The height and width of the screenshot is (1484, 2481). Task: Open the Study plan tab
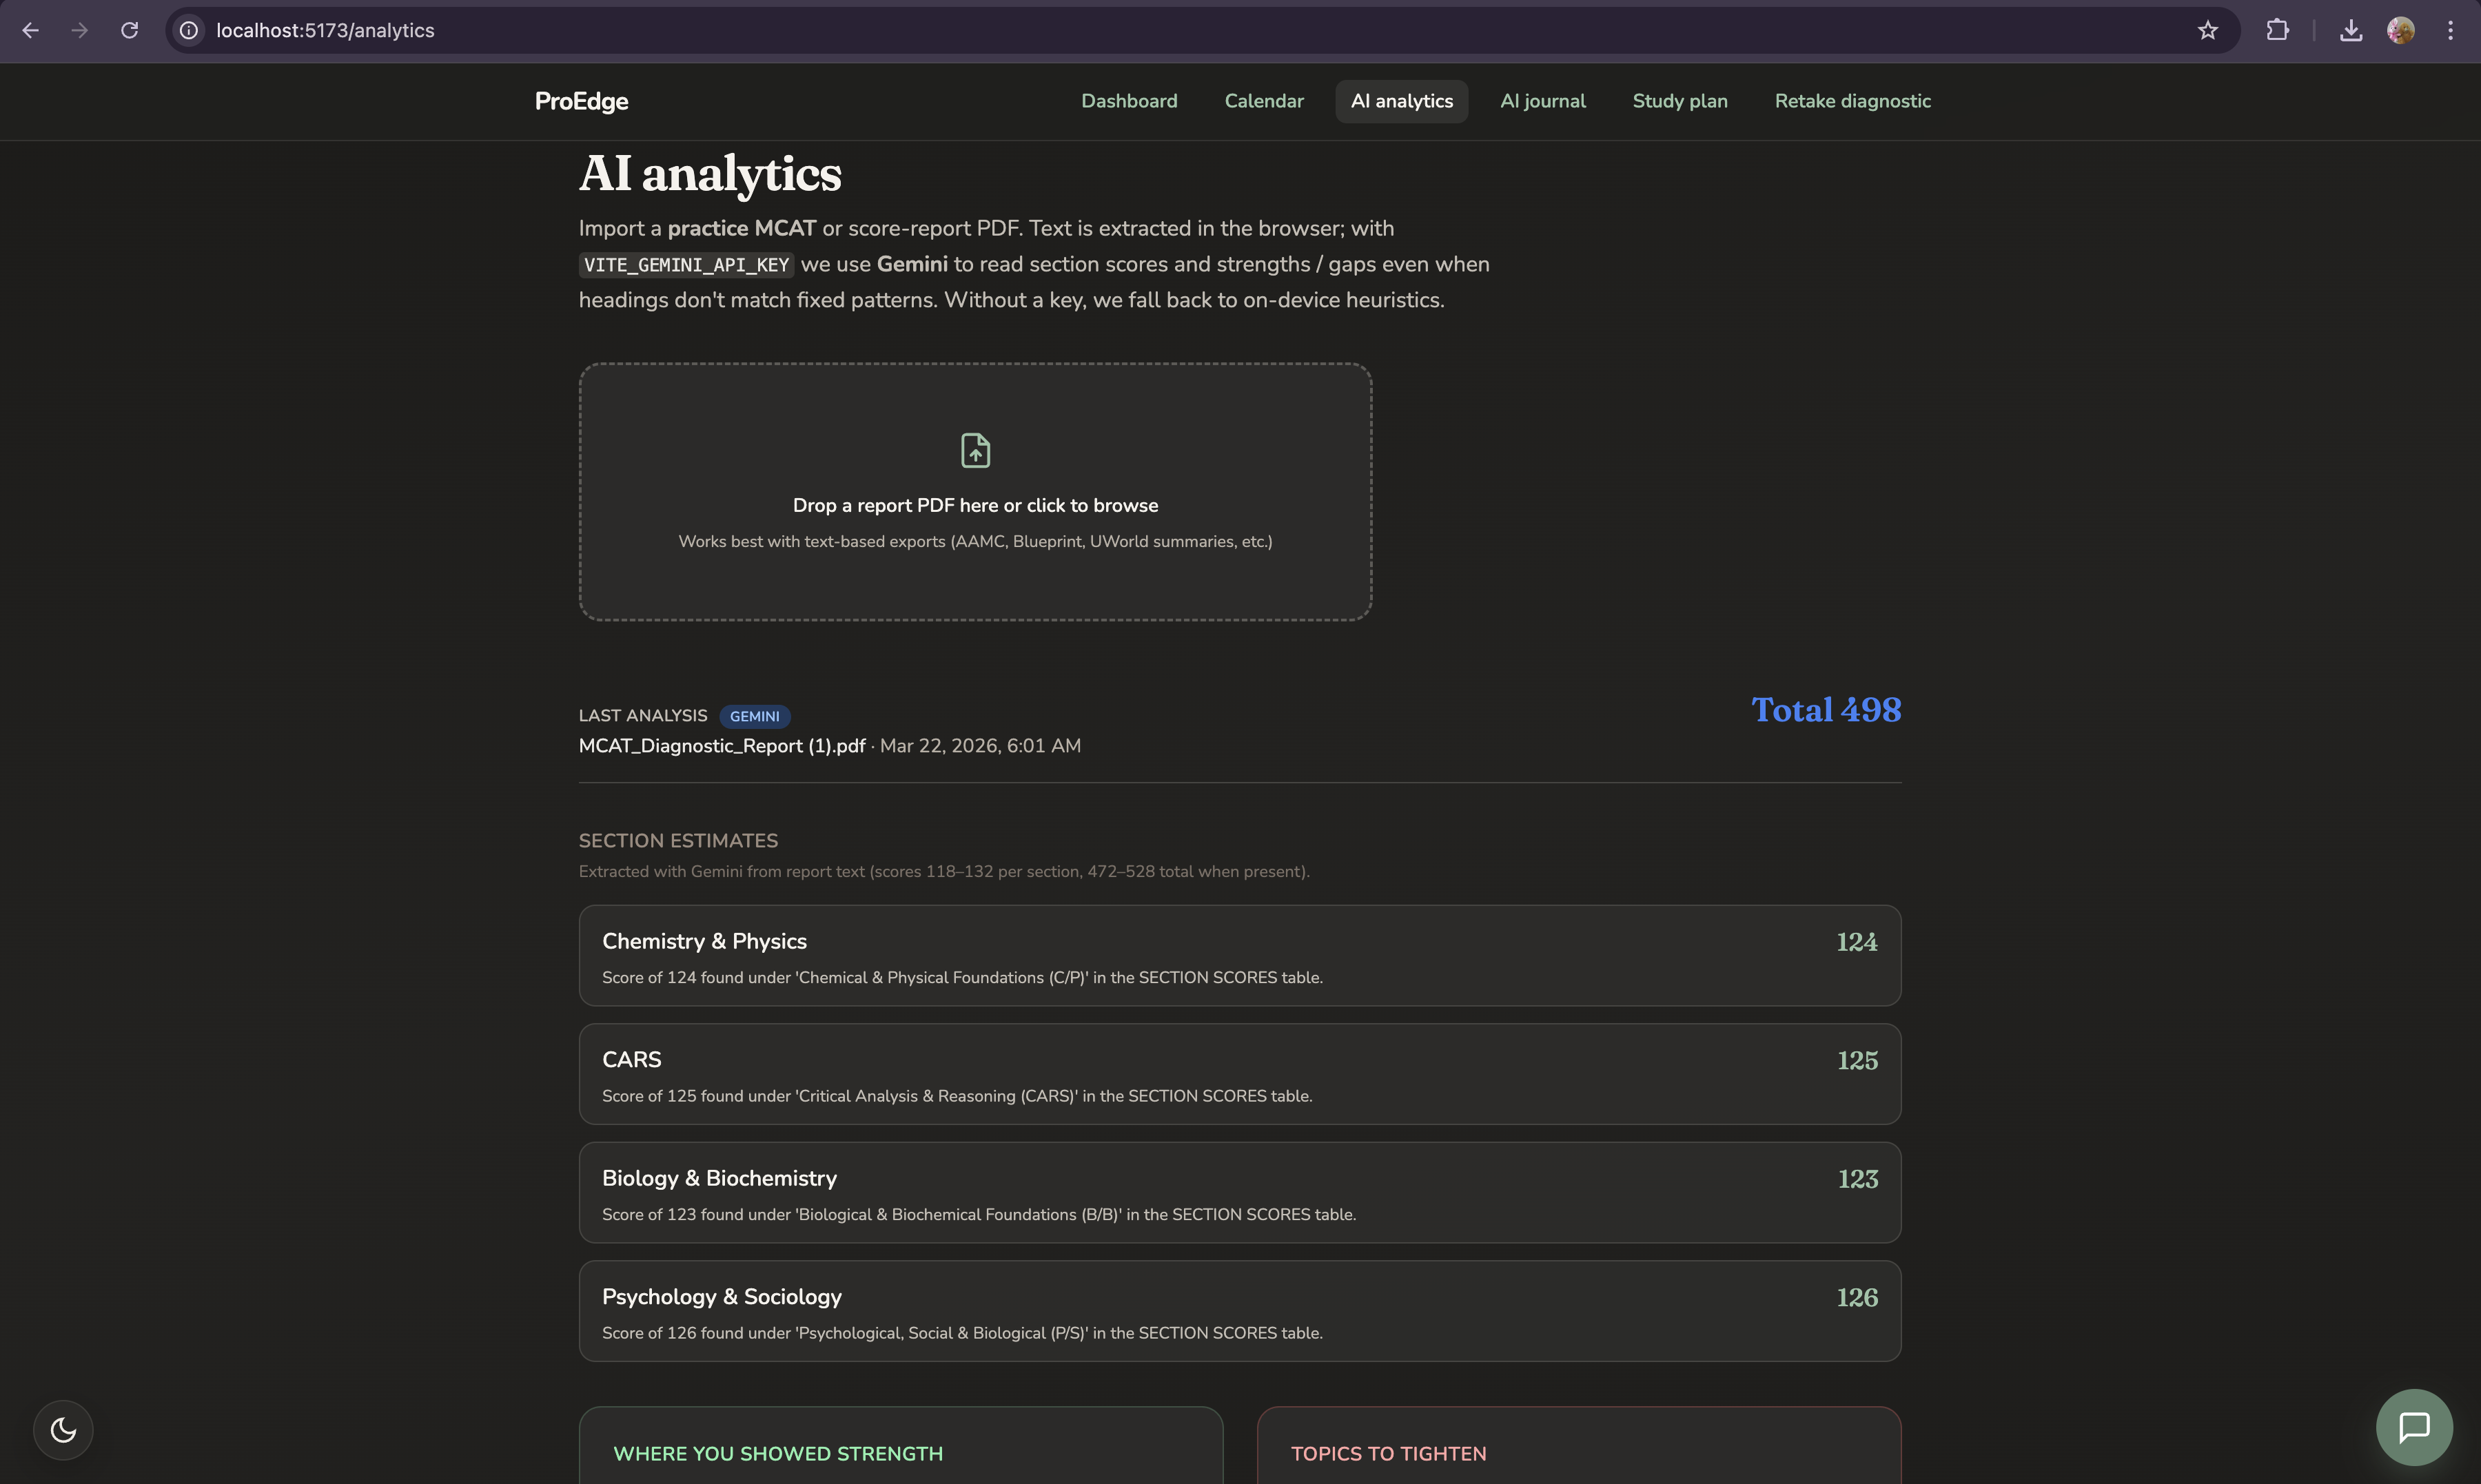[1679, 101]
